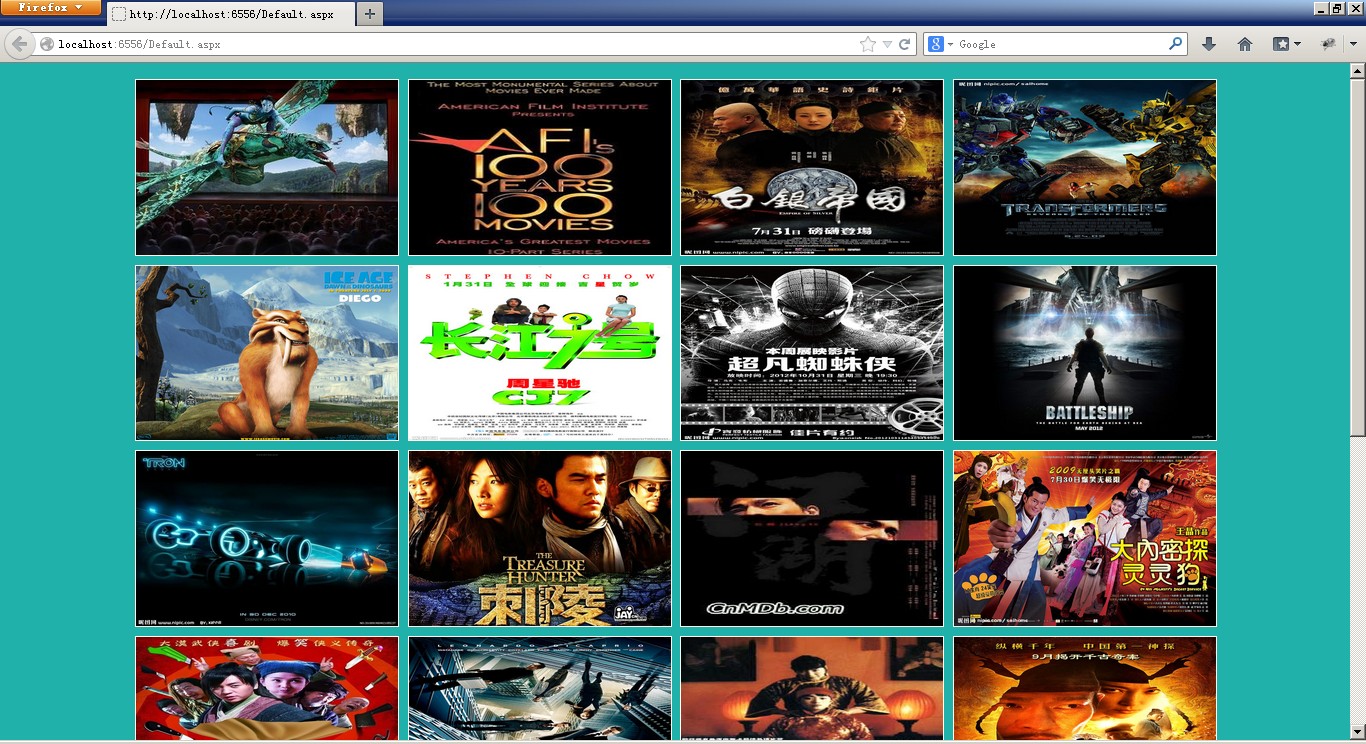
Task: Open The Treasure Hunter poster
Action: [x=540, y=539]
